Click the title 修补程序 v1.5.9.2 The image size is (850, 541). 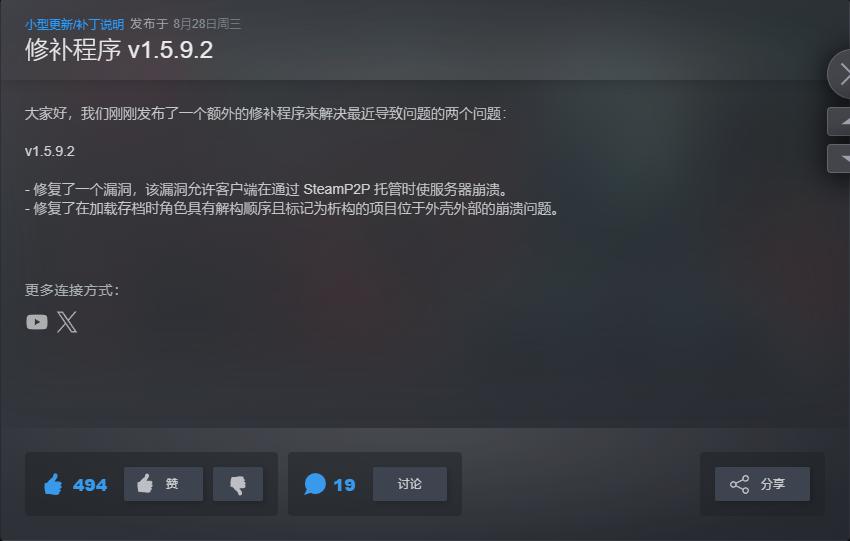[119, 50]
